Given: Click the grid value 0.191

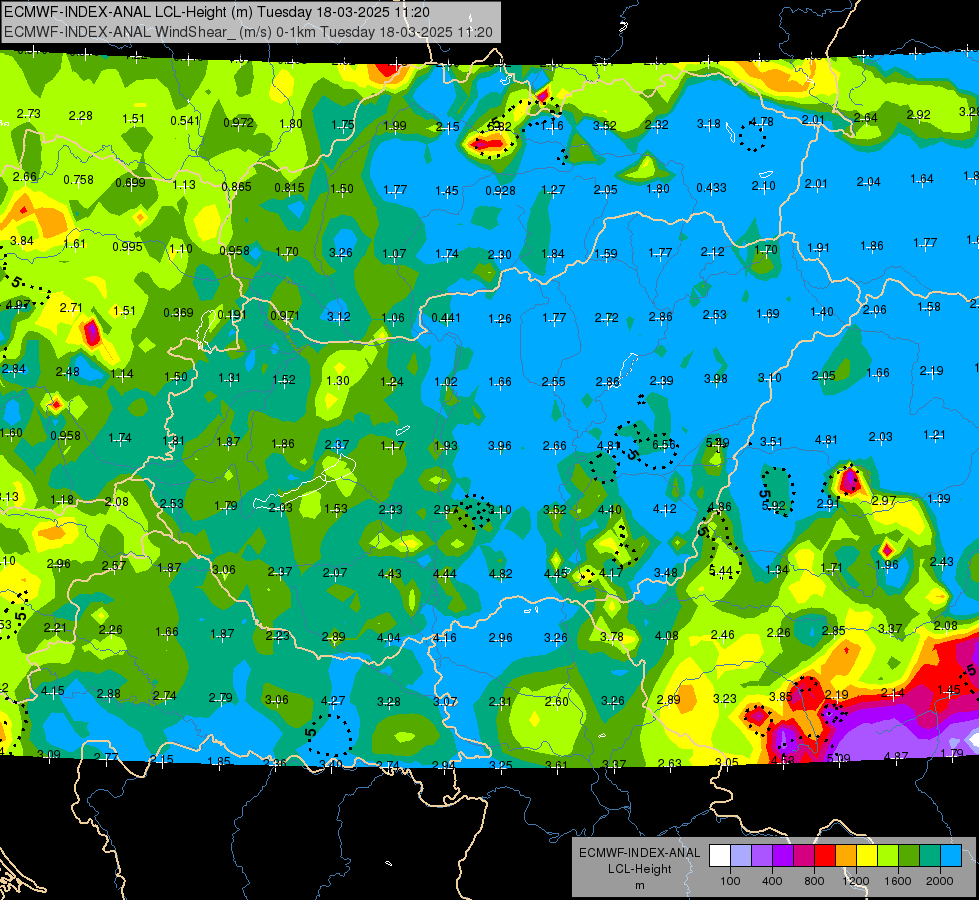Looking at the screenshot, I should (232, 314).
